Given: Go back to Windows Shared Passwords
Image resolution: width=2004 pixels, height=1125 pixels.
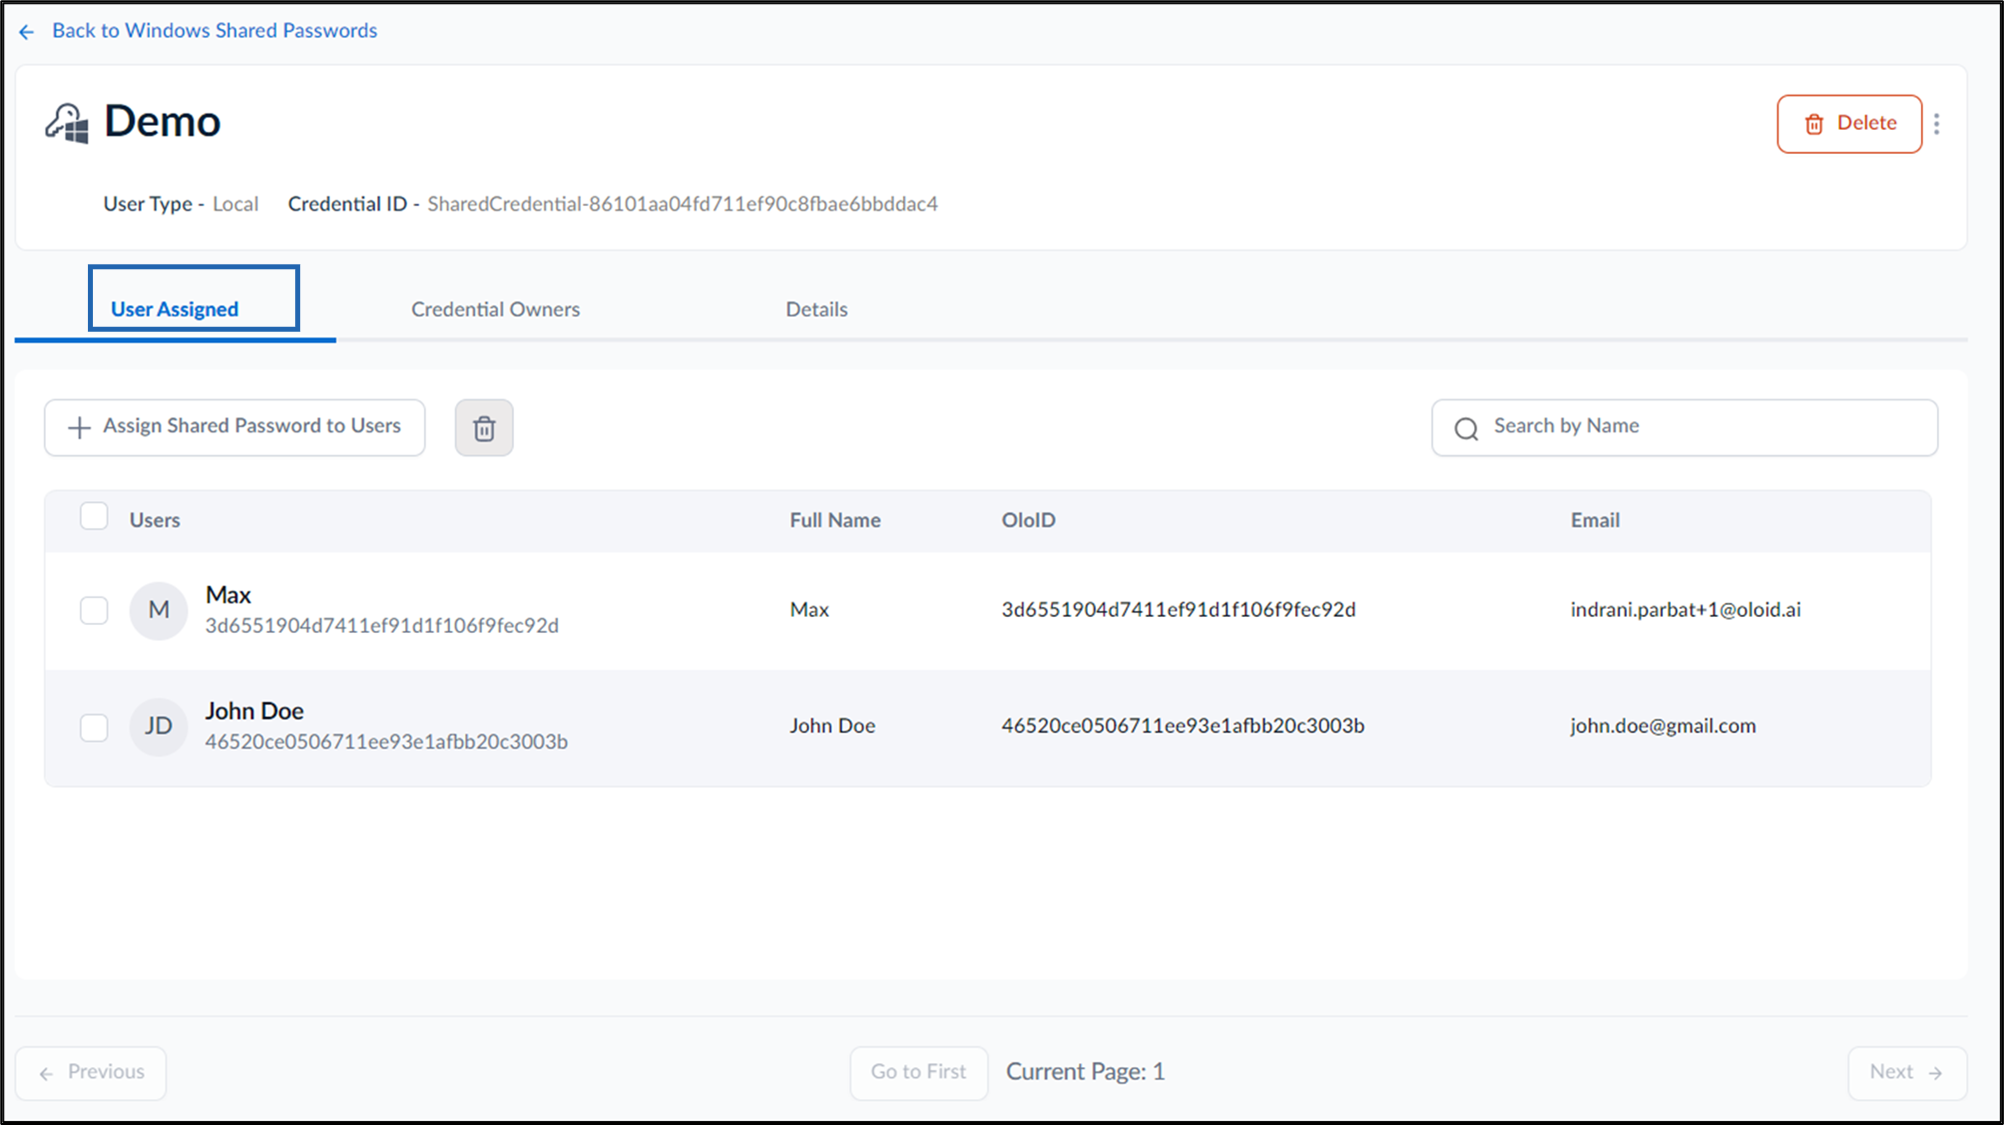Looking at the screenshot, I should click(x=214, y=30).
